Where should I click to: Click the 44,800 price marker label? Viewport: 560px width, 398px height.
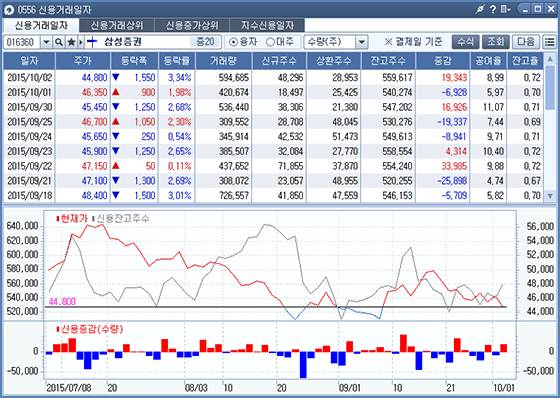pos(62,302)
